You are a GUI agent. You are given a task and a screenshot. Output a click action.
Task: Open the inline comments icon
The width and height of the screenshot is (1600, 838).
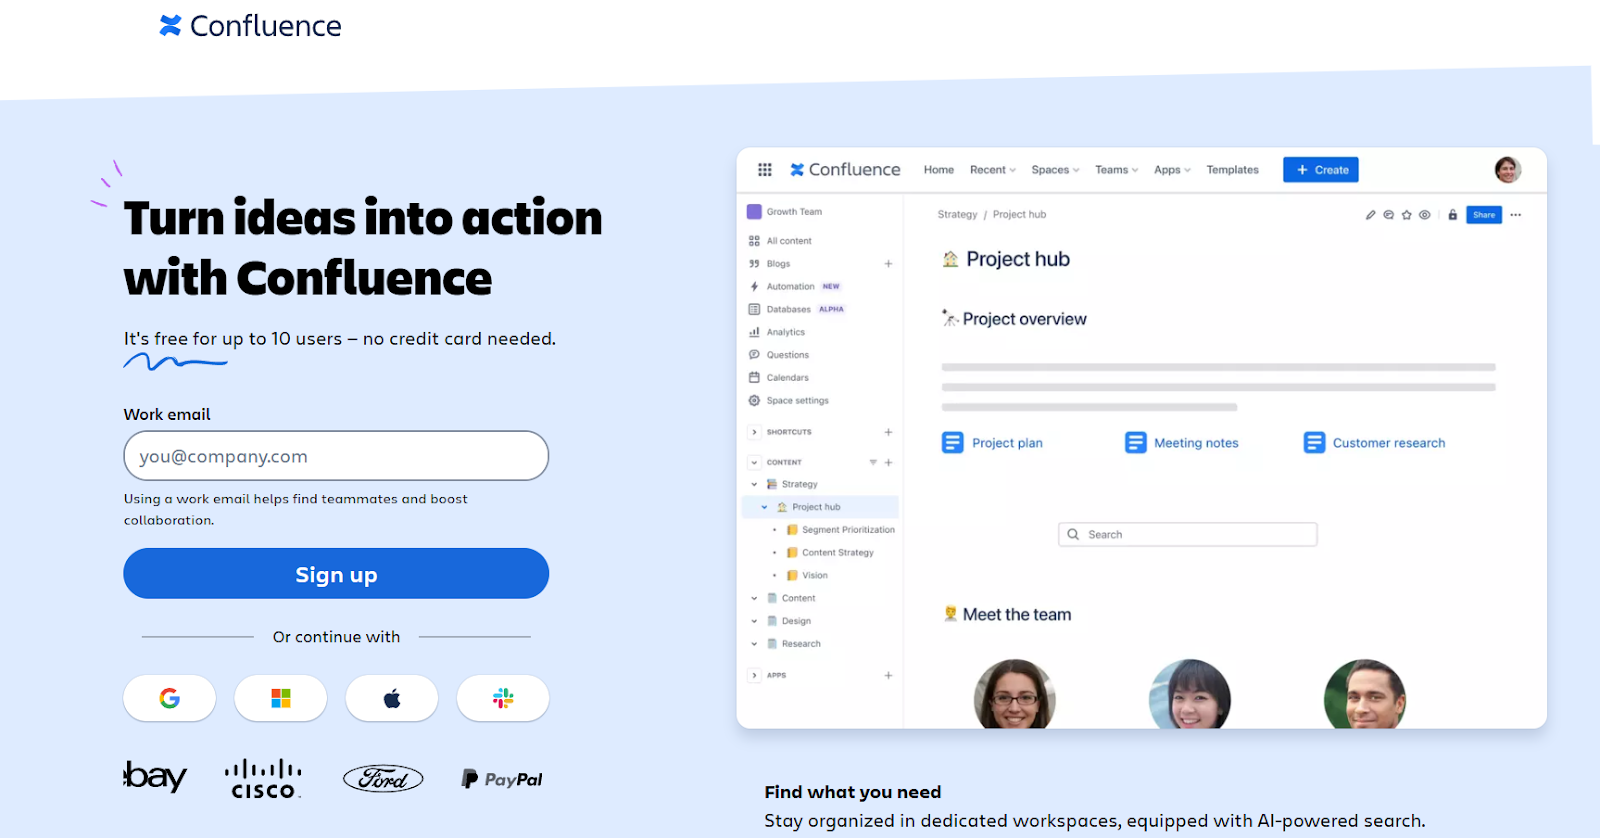(1389, 215)
